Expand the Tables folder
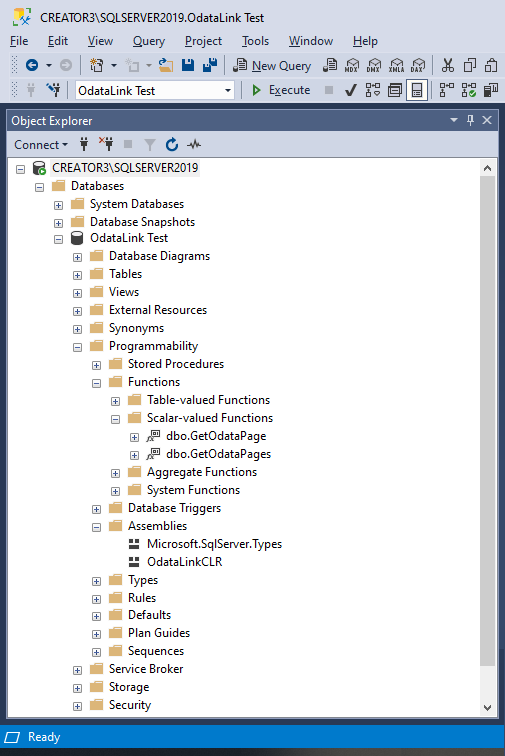Viewport: 505px width, 756px height. [x=77, y=275]
